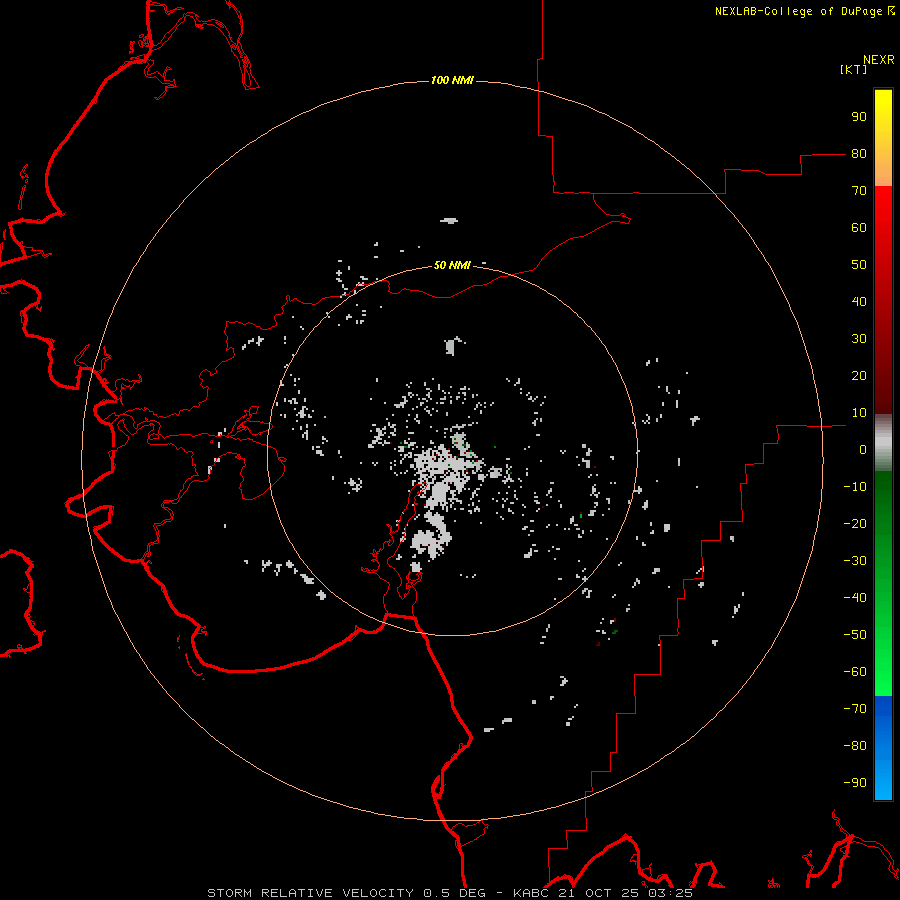Select the 10 knot scale label

tap(859, 413)
